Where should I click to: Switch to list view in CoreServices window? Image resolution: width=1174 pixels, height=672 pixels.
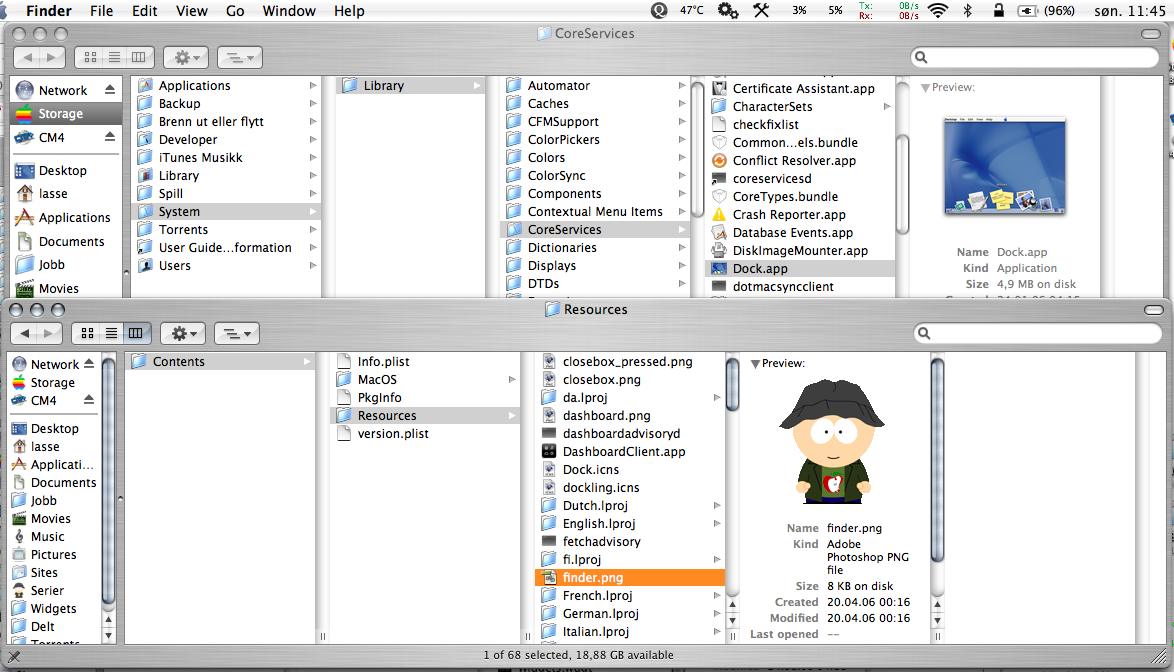(x=115, y=57)
